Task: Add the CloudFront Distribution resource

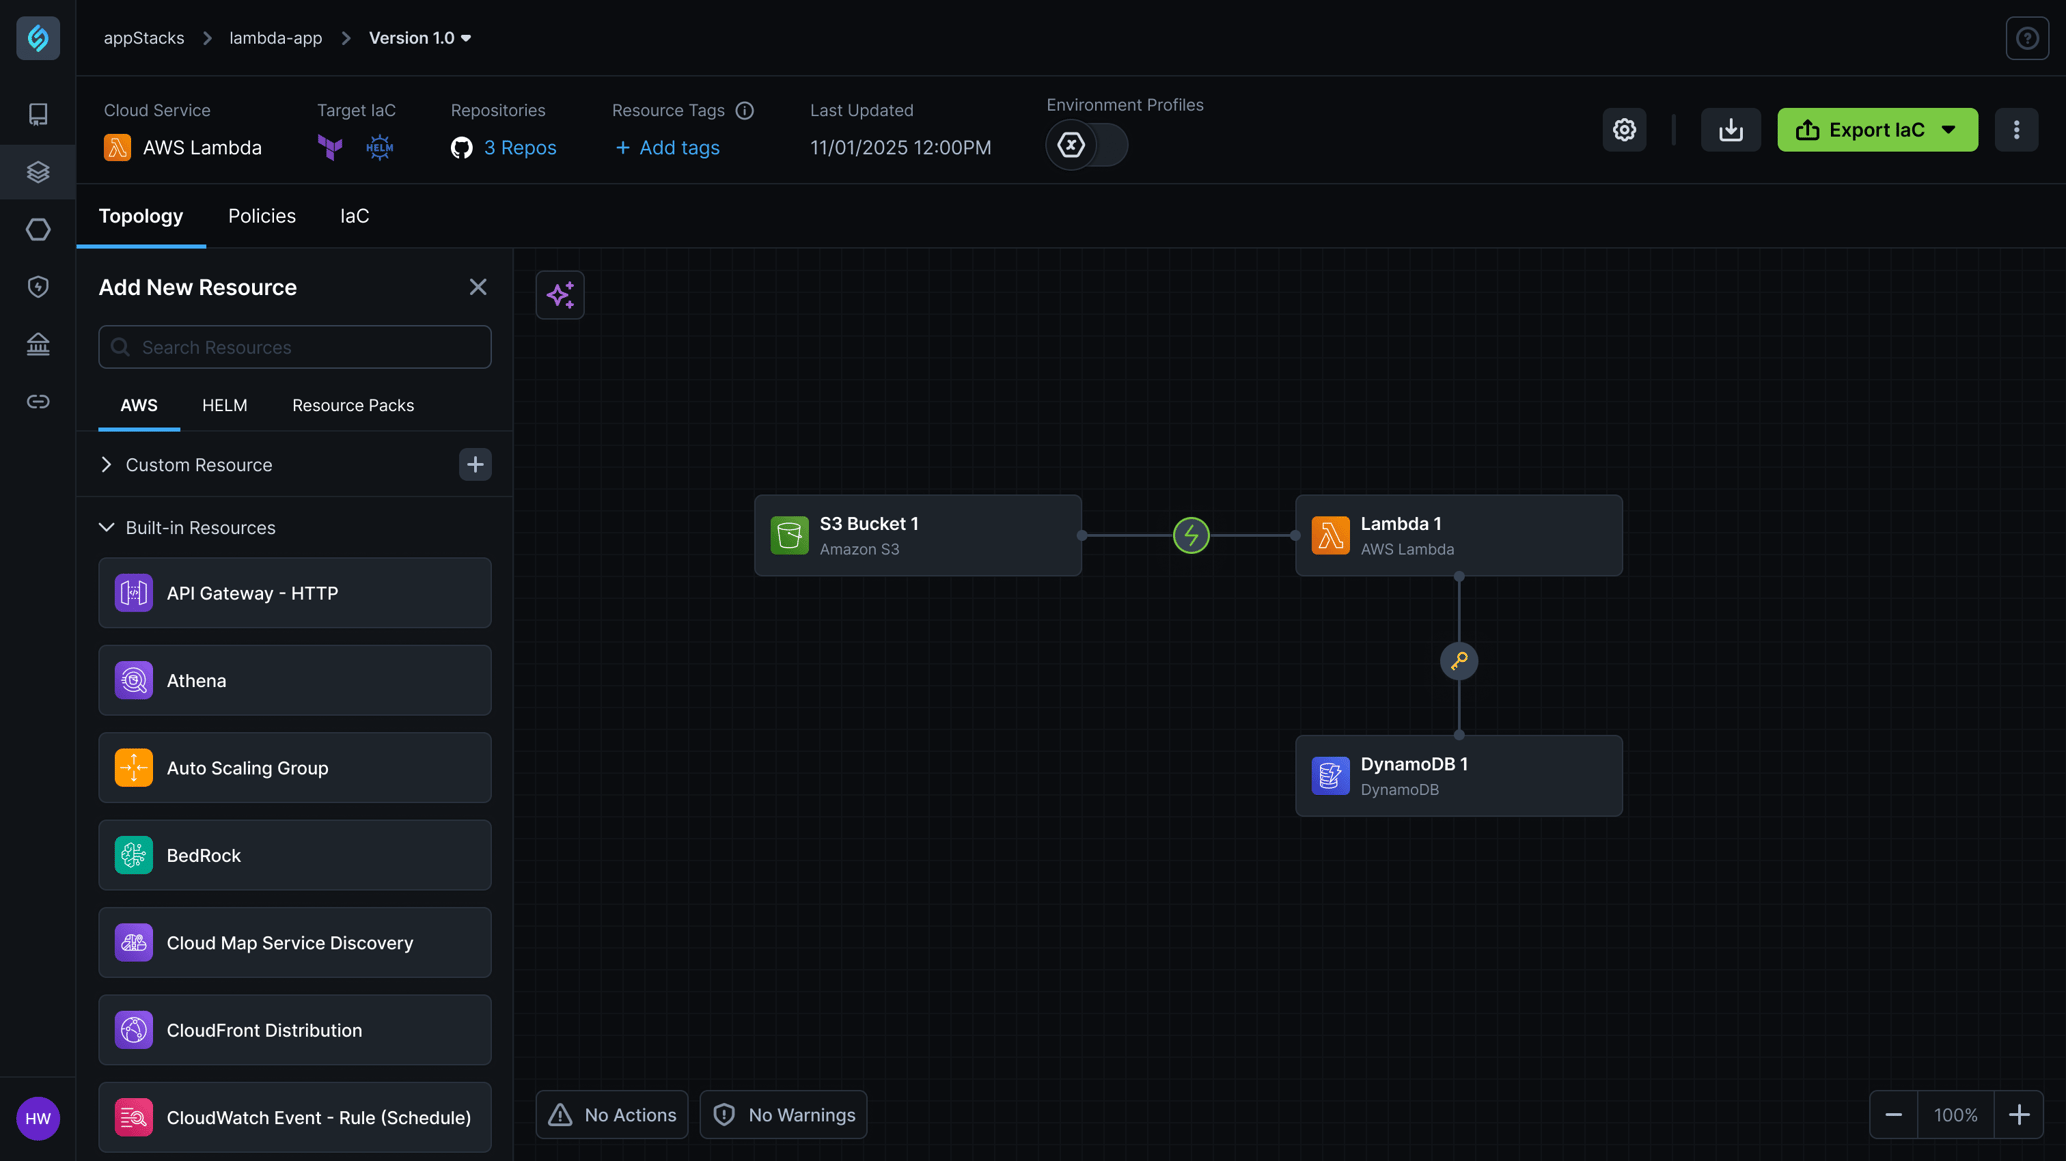Action: (295, 1030)
